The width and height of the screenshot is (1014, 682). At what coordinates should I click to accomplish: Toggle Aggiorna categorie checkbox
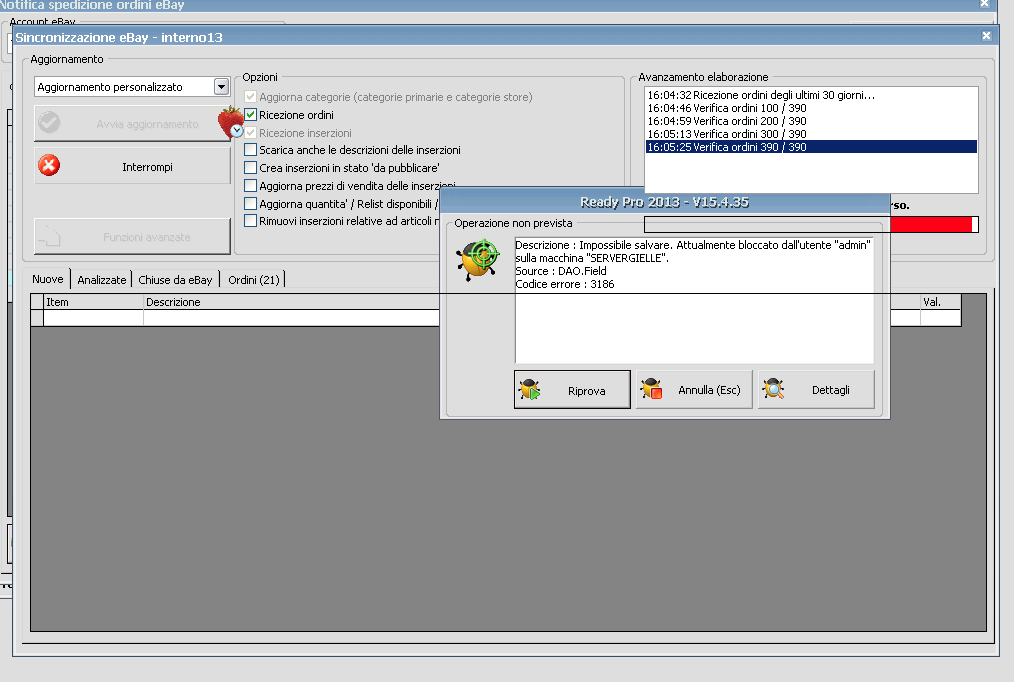[x=250, y=96]
